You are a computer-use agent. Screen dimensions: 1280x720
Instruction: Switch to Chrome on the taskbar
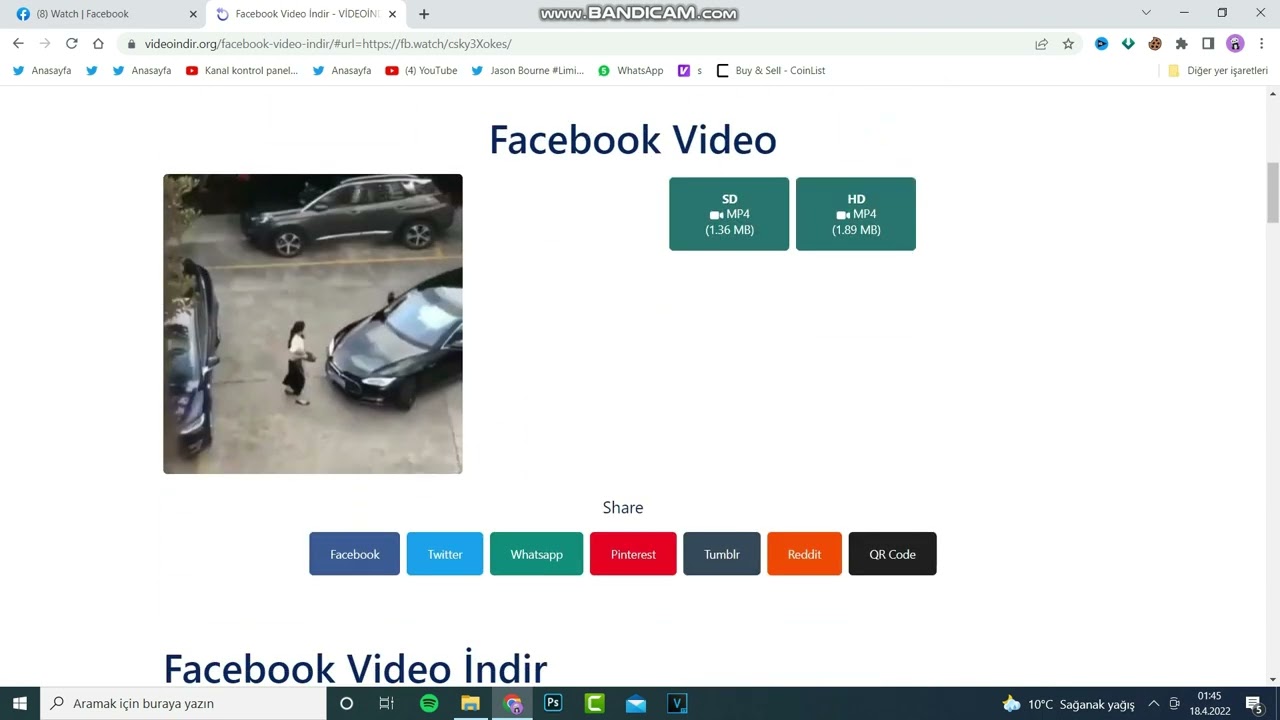tap(513, 703)
